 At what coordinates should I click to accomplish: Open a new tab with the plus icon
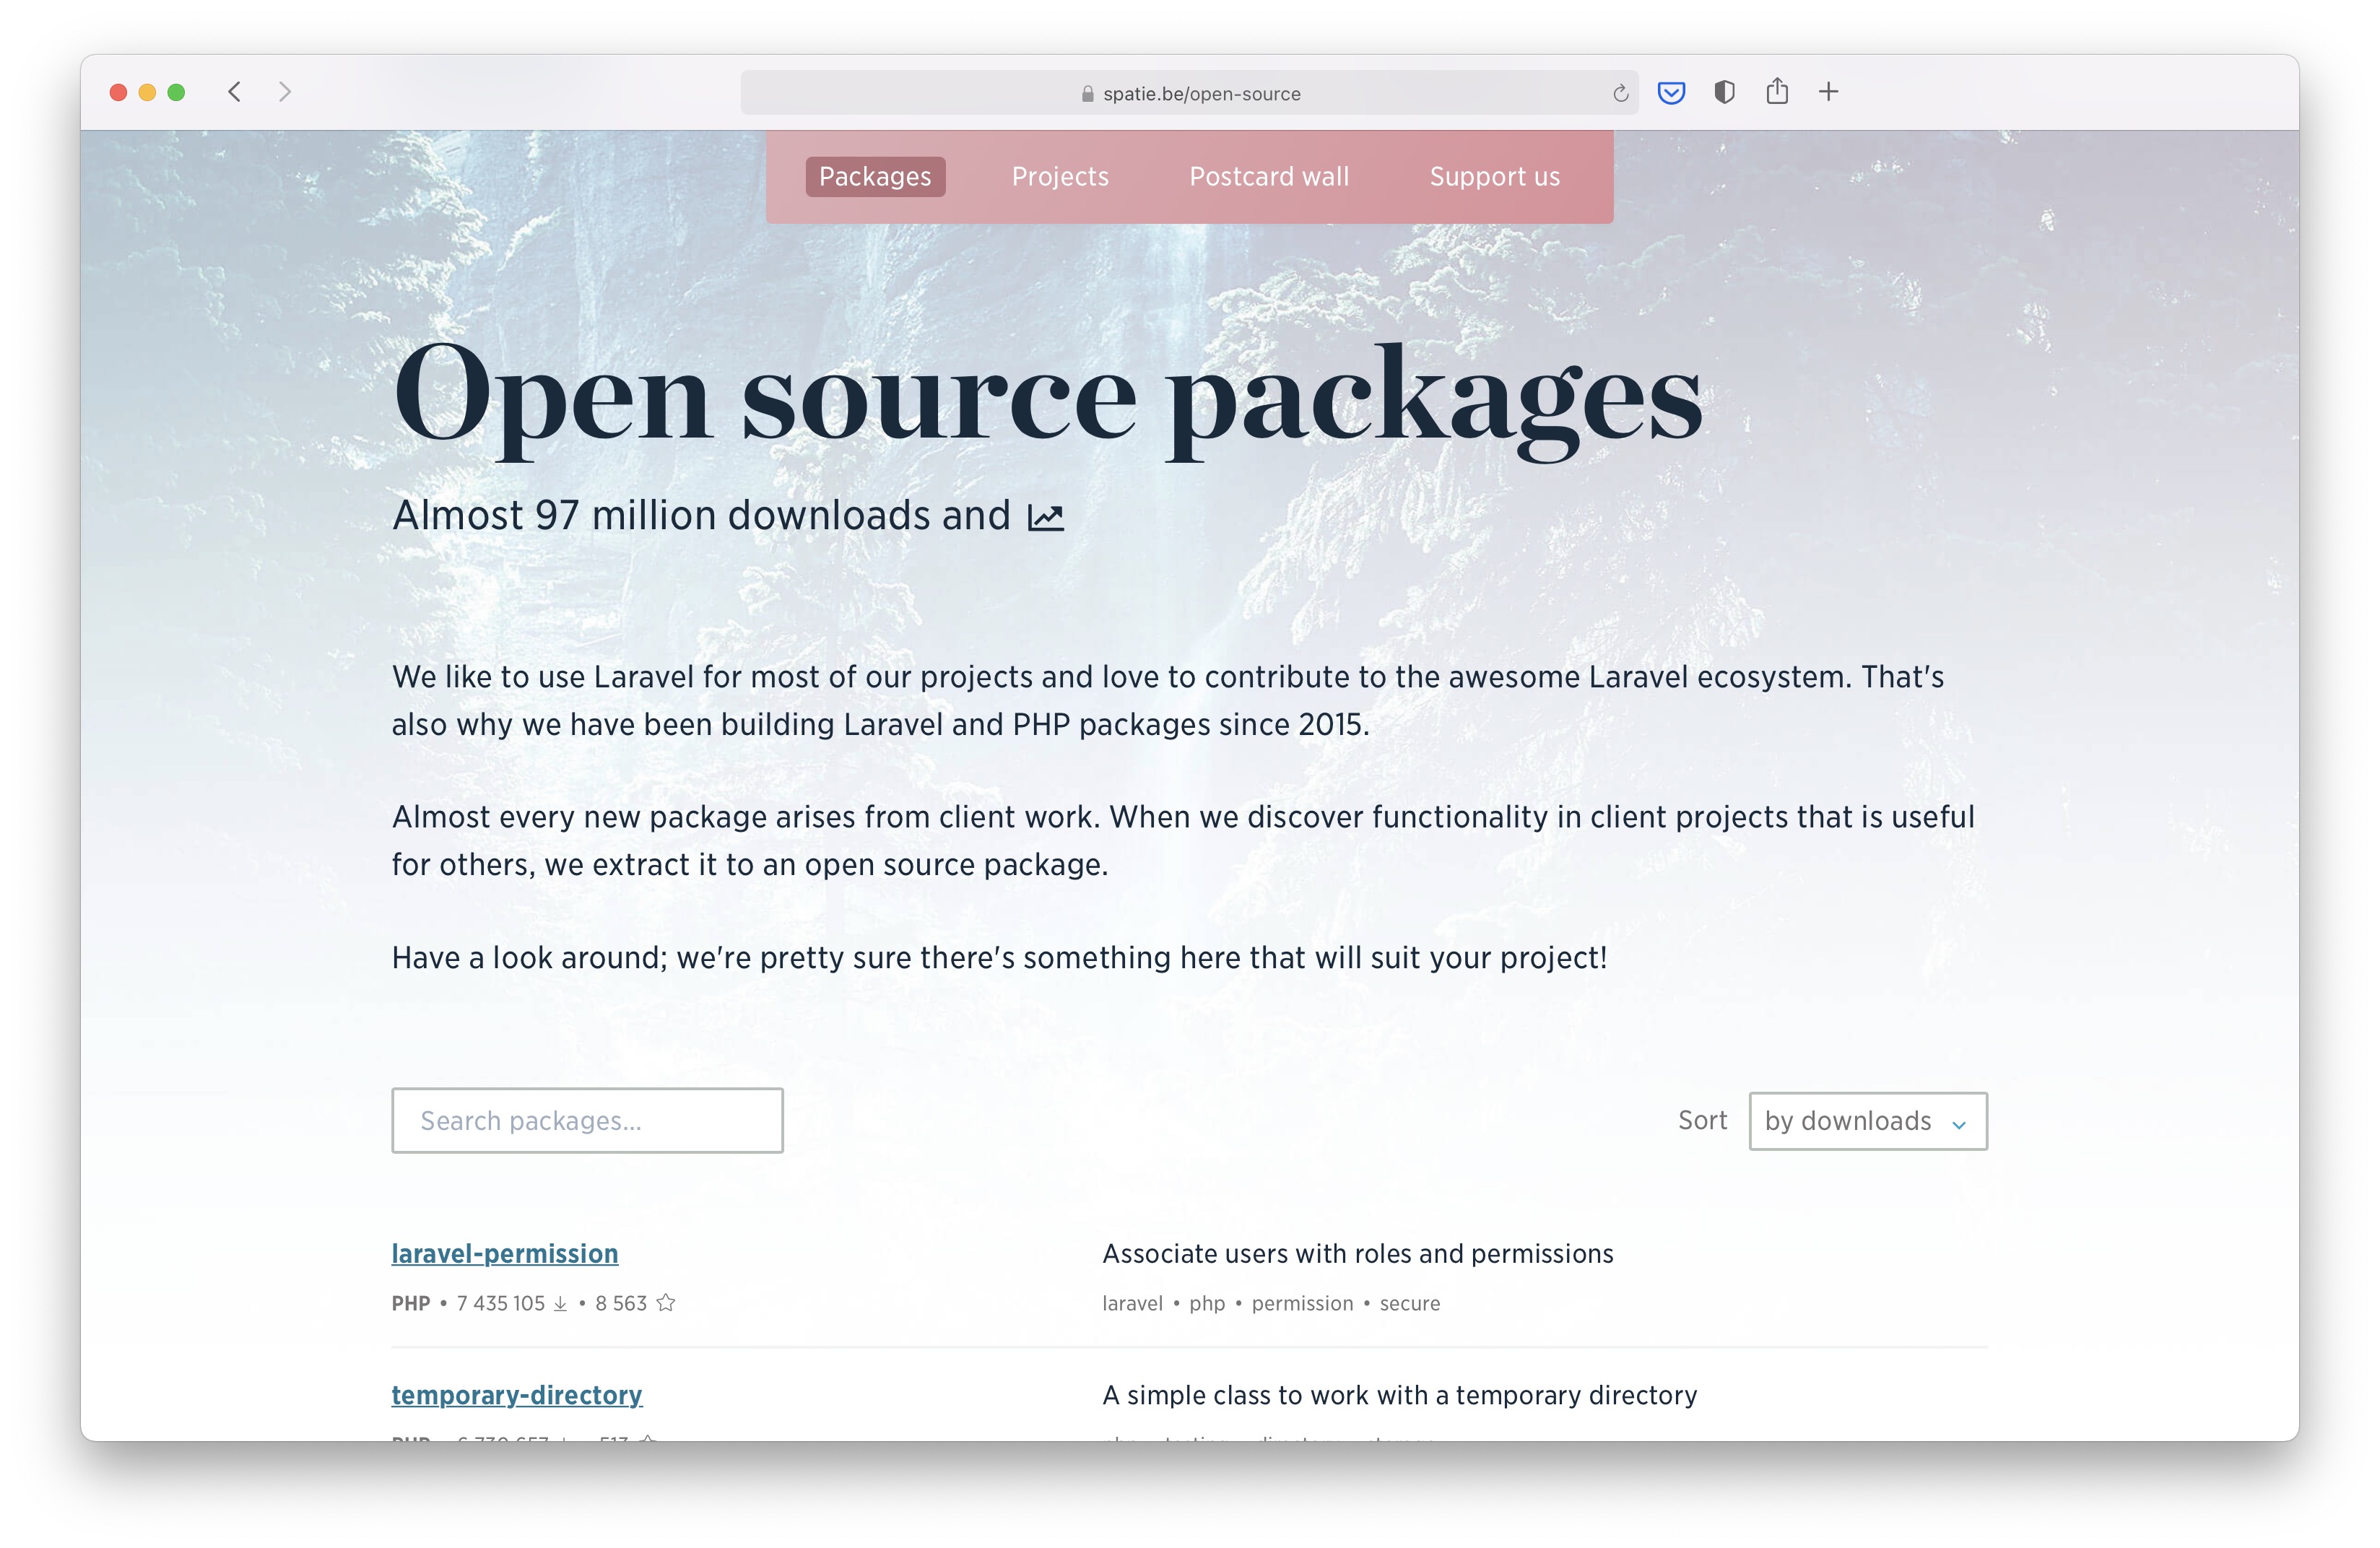click(x=1828, y=92)
